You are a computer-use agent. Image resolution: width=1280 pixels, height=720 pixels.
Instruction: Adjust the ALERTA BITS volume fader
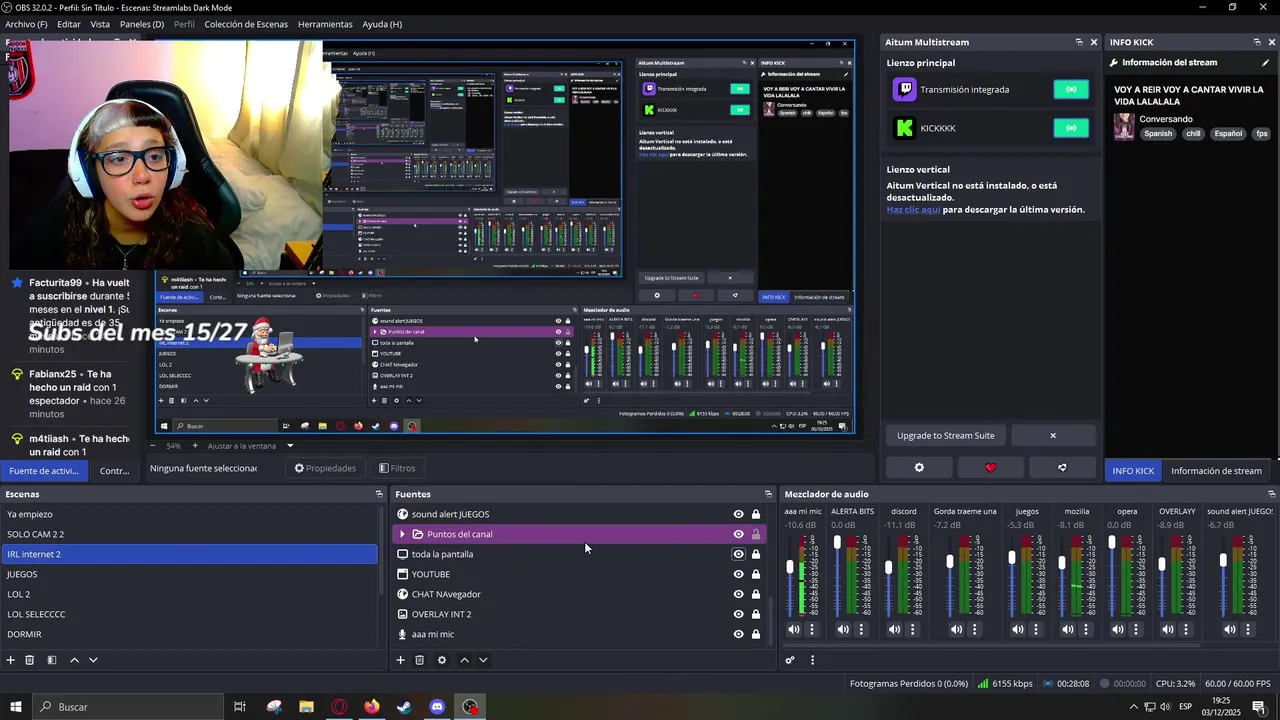click(838, 543)
